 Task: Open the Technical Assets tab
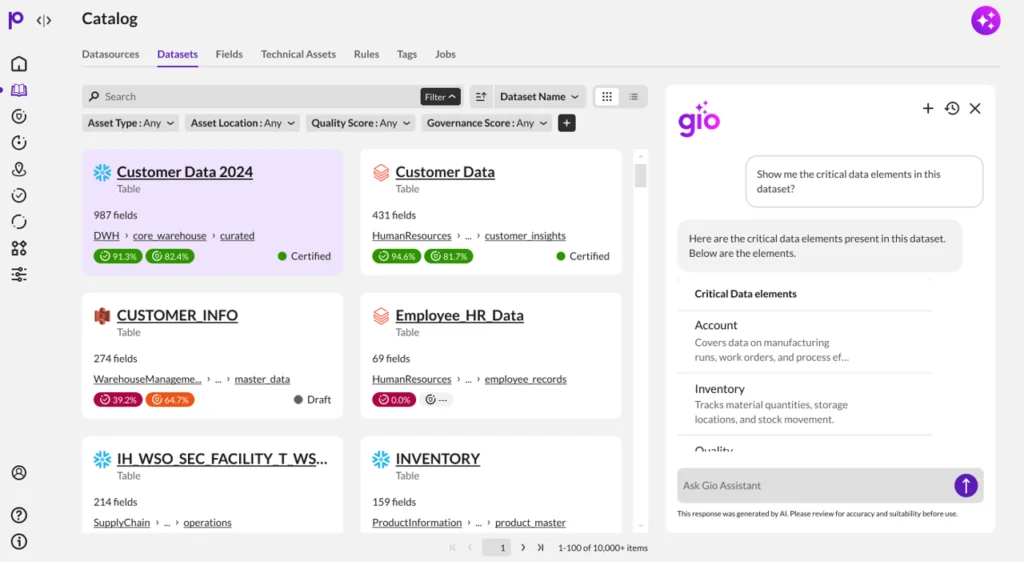pos(298,54)
